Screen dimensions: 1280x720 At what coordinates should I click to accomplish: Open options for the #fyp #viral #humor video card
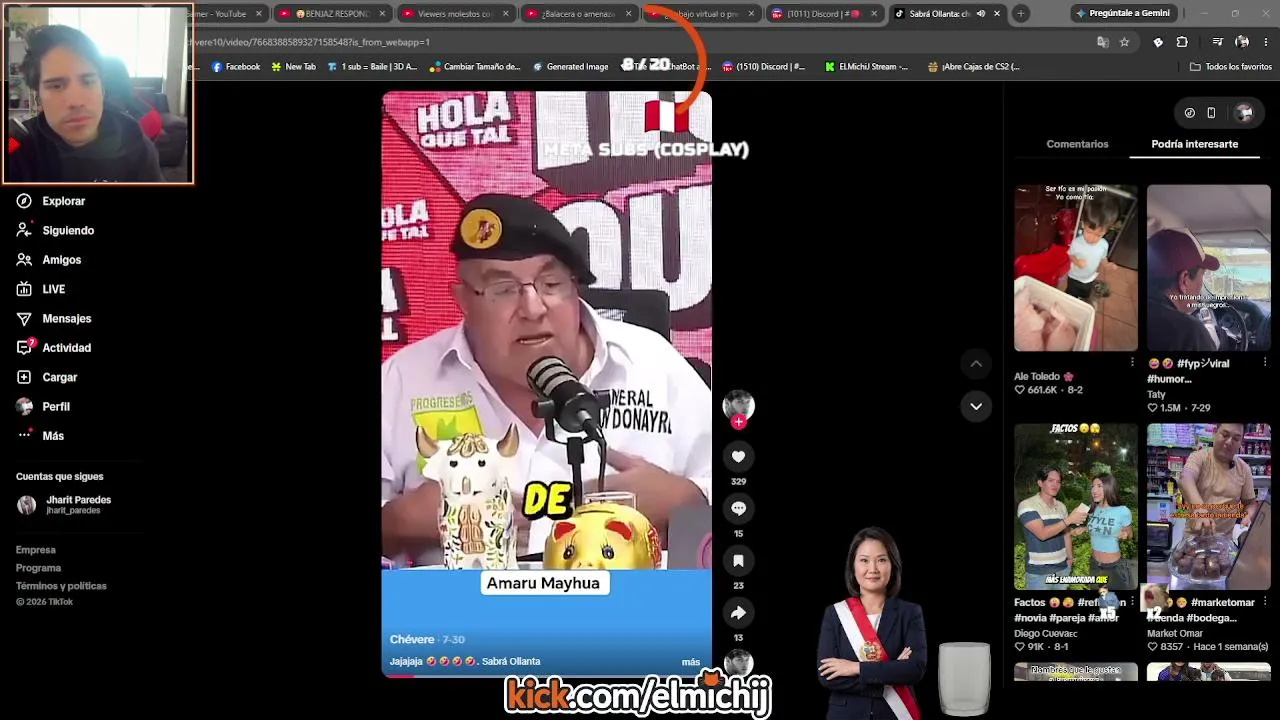point(1265,363)
